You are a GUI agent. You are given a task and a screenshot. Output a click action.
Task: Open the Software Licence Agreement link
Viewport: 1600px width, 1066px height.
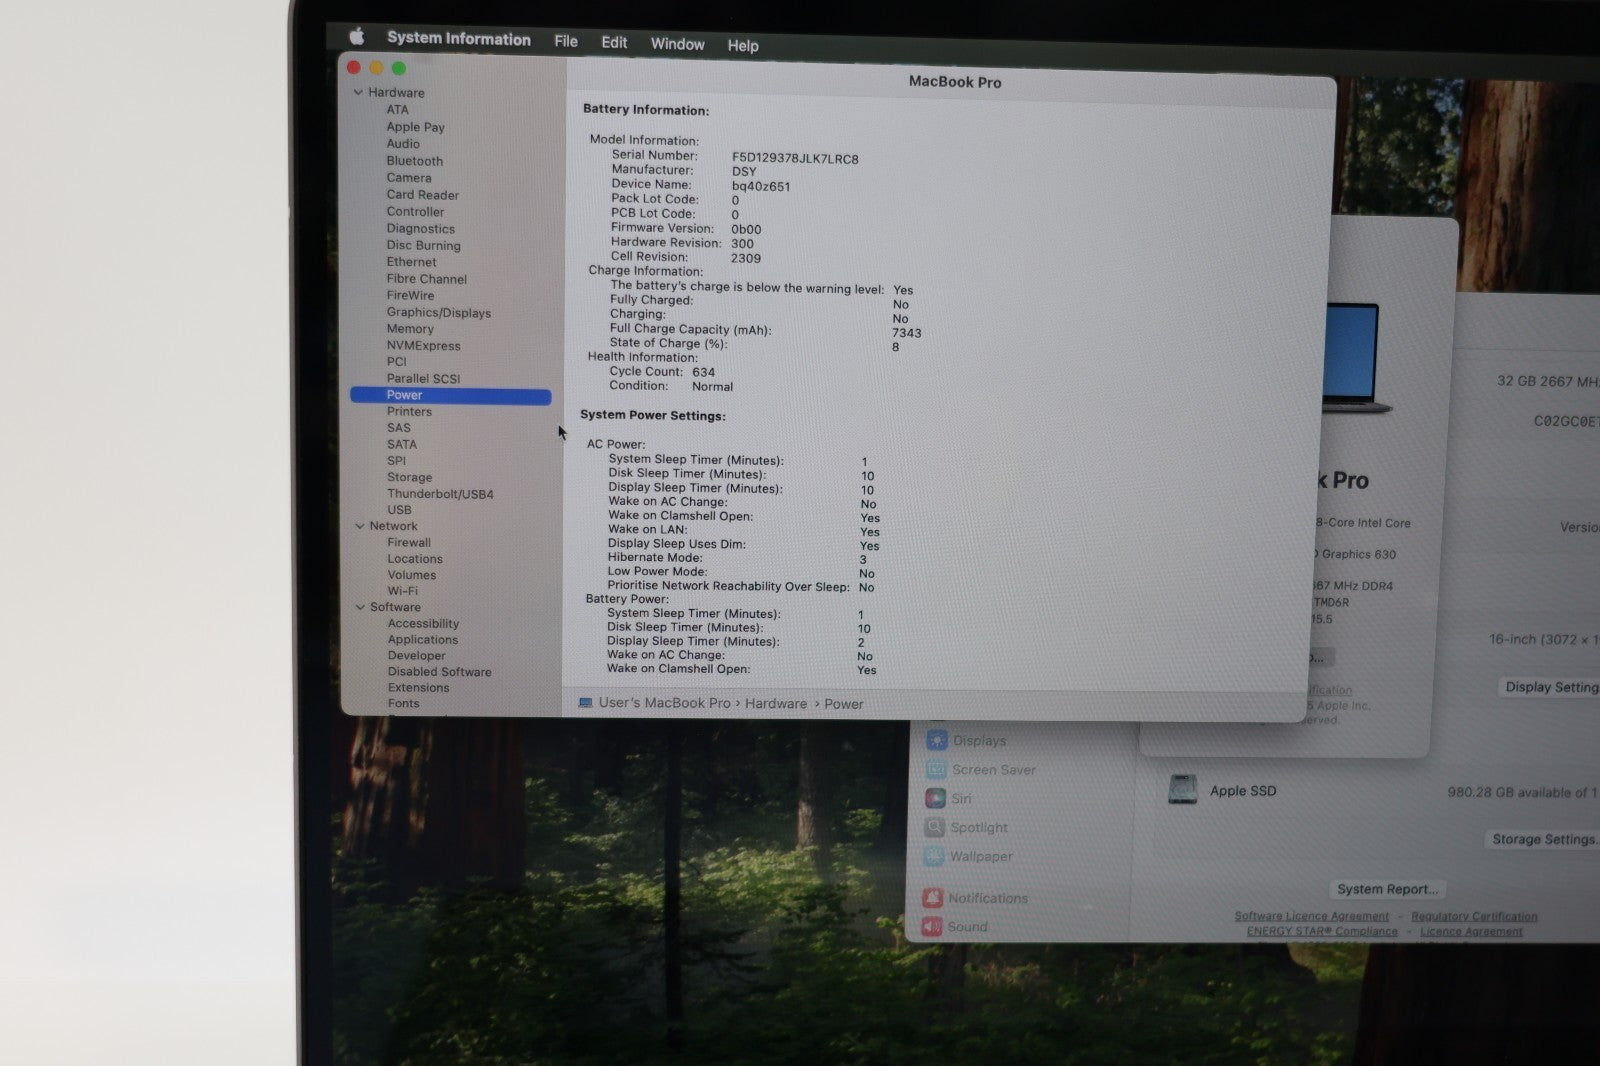tap(1311, 916)
